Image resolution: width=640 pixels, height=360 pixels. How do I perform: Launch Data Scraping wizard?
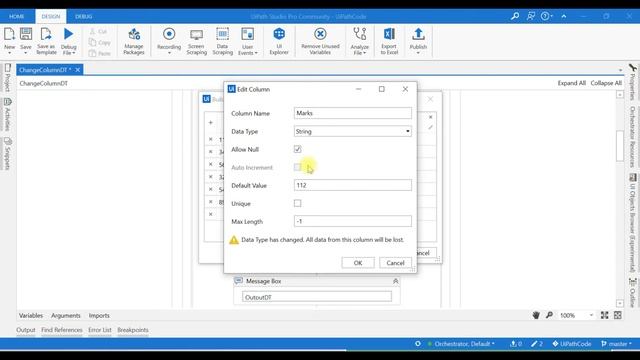[222, 41]
